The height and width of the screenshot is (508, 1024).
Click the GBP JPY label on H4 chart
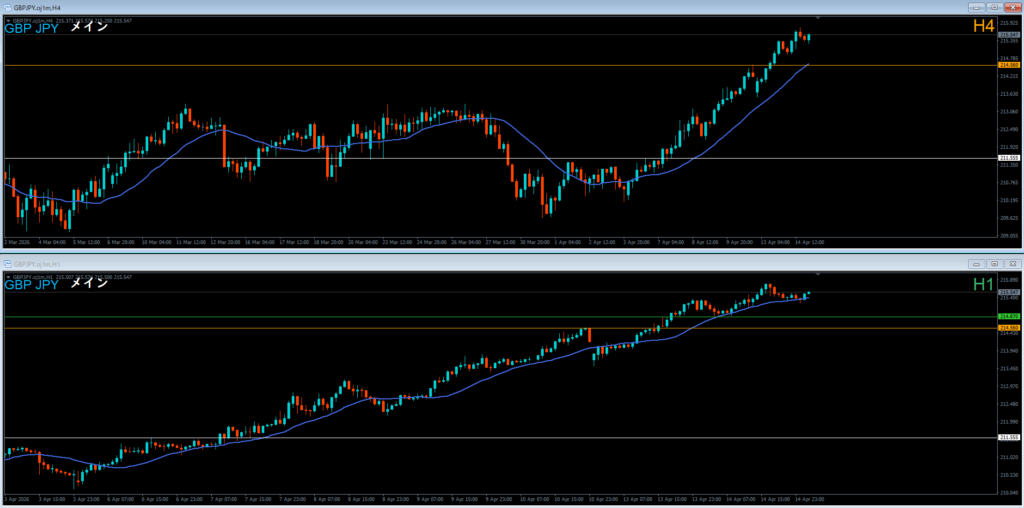point(32,29)
